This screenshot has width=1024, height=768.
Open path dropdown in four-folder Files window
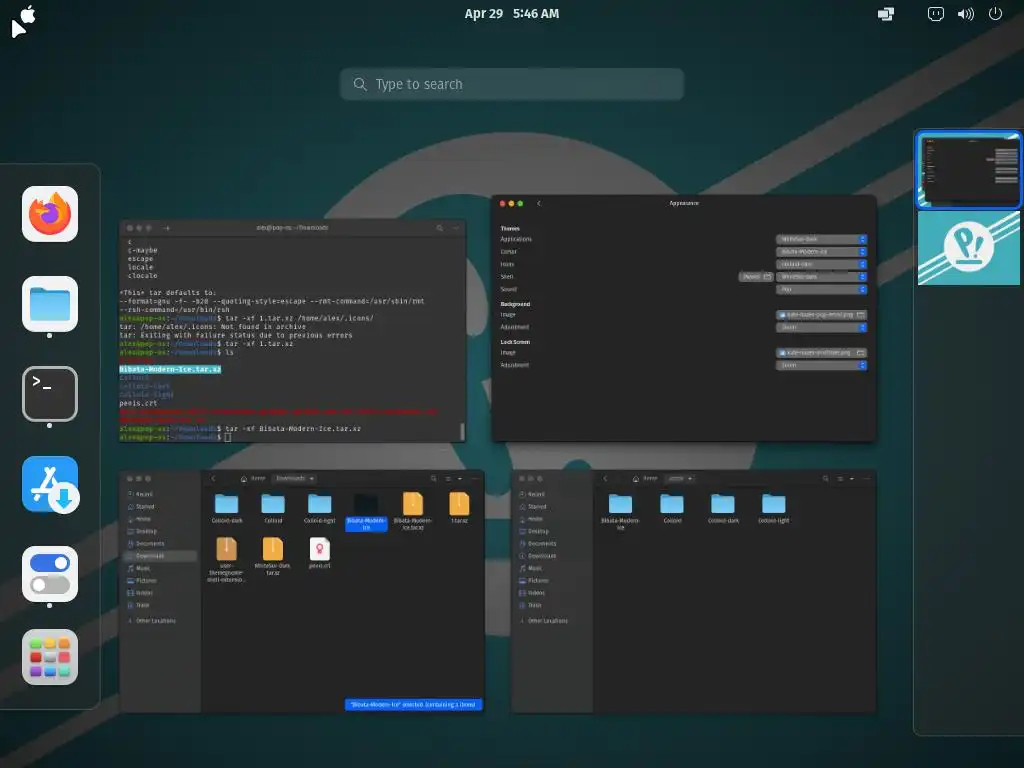coord(680,479)
